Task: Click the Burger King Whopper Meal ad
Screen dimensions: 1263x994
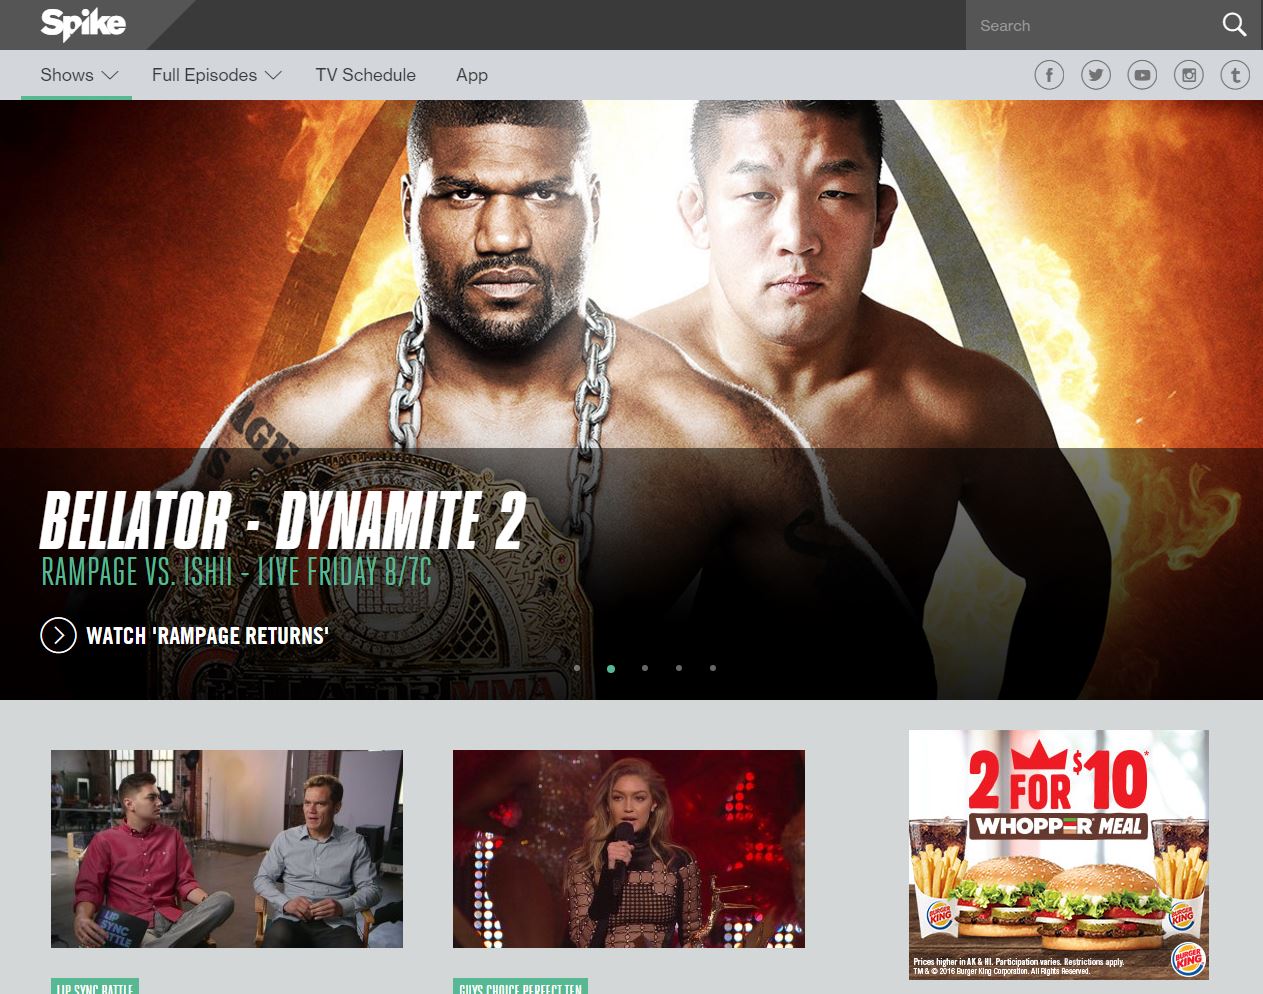Action: coord(1059,855)
